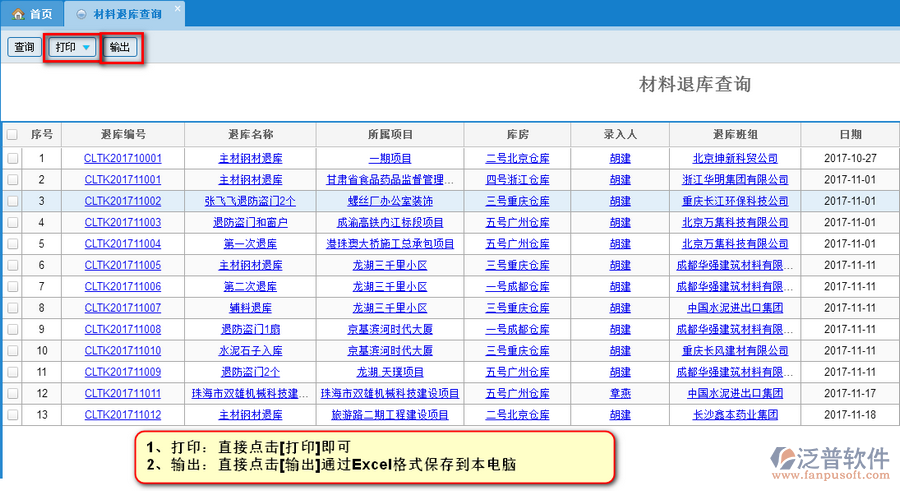This screenshot has width=900, height=491.
Task: Expand the 打印 dropdown arrow
Action: (87, 48)
